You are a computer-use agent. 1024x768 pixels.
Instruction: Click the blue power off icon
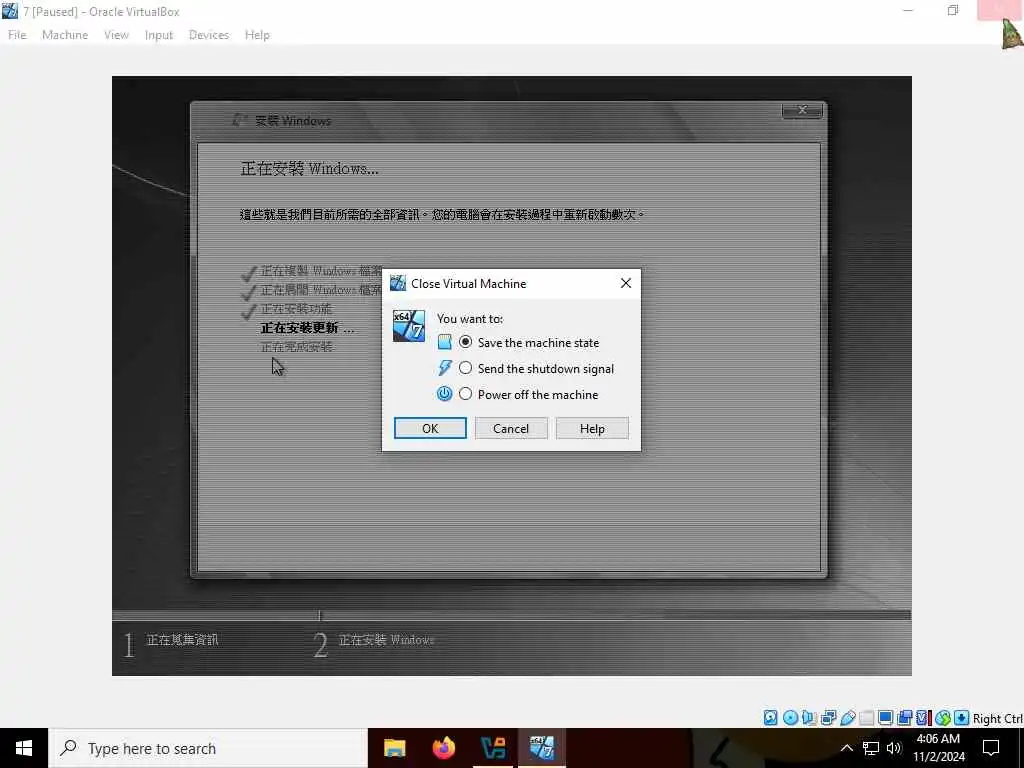444,394
